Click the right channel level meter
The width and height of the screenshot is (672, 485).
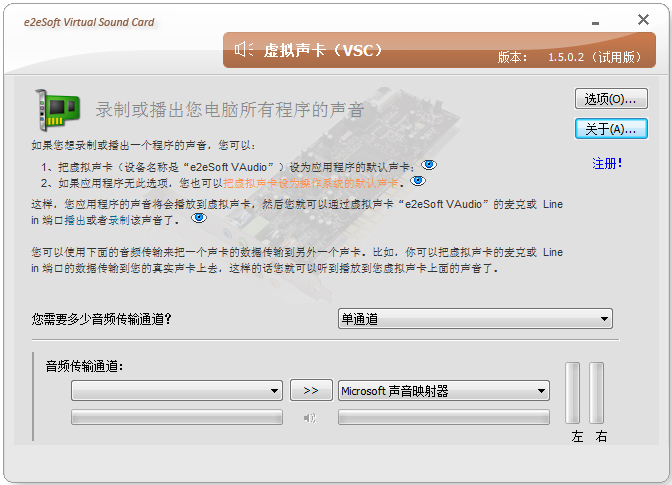[x=597, y=393]
